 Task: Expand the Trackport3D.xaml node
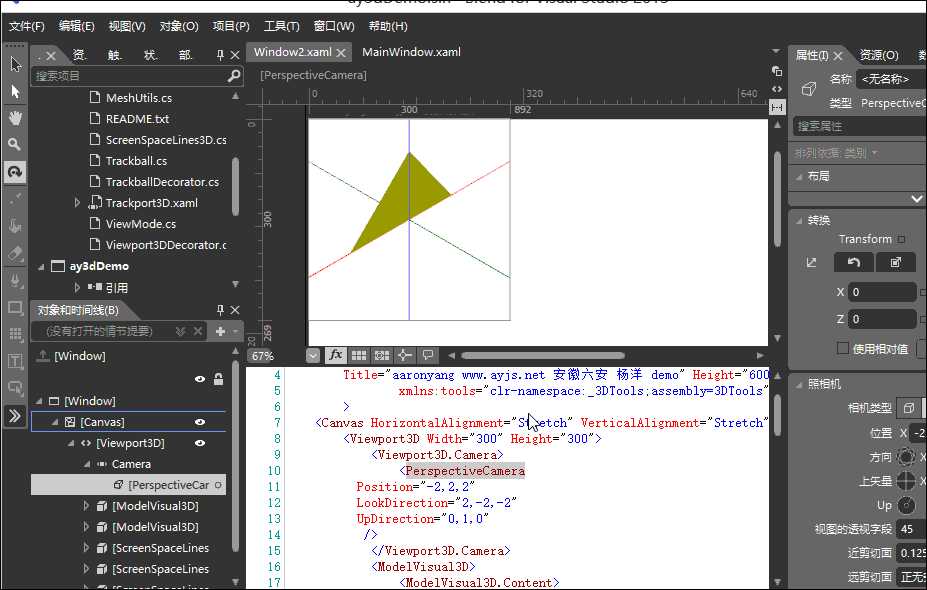tap(77, 203)
